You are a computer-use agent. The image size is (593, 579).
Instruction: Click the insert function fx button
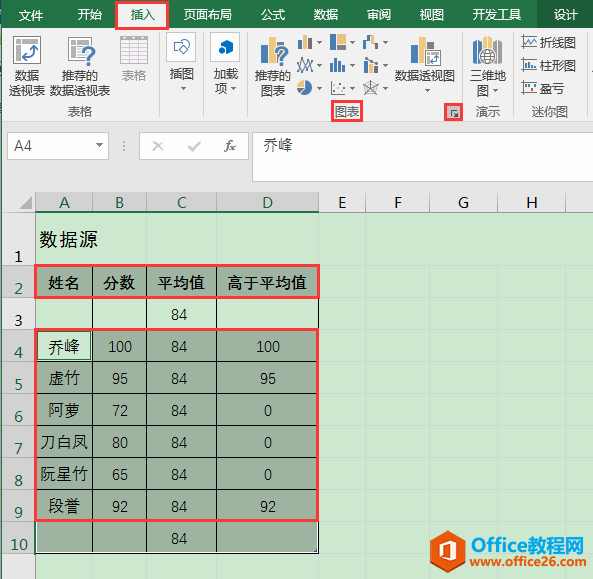point(230,146)
